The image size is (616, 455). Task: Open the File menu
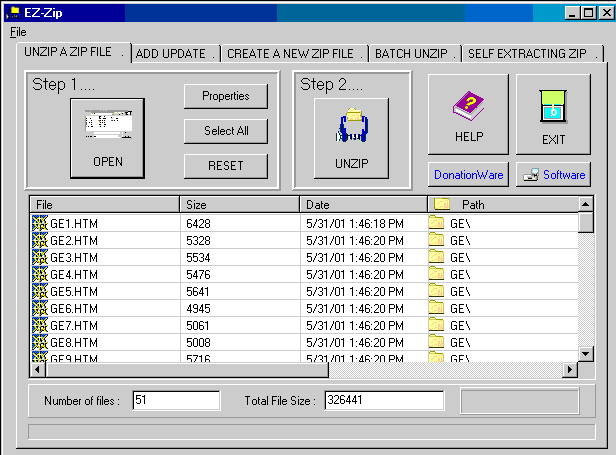coord(18,32)
